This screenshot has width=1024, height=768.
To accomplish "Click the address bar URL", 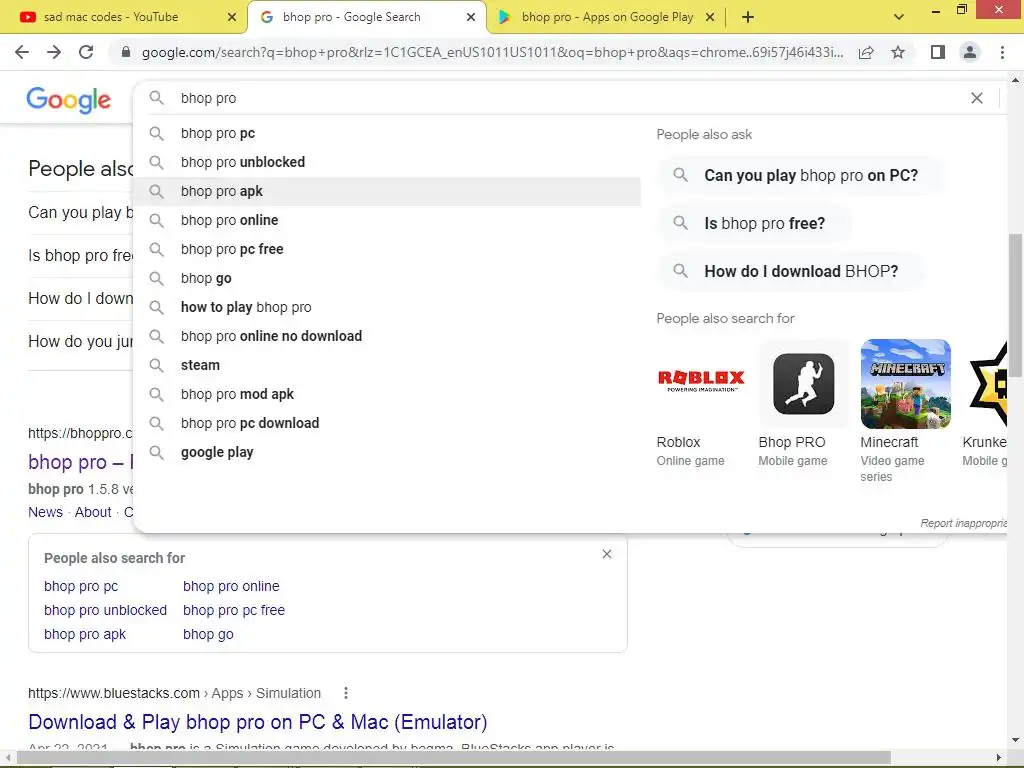I will (492, 52).
